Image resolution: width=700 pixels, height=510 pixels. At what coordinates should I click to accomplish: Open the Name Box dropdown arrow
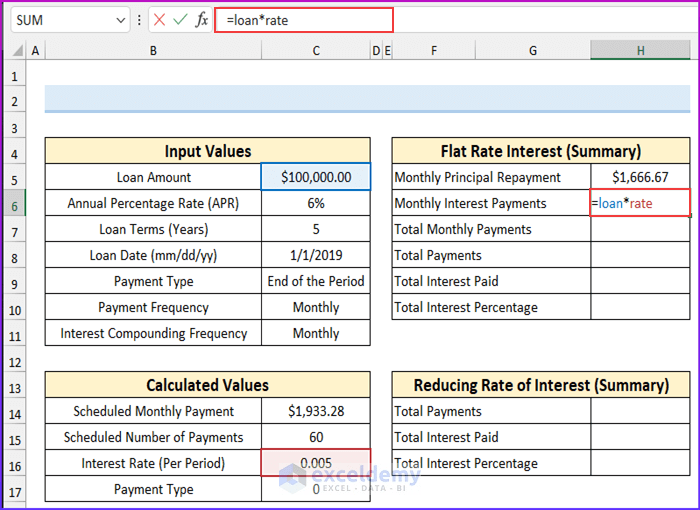120,20
